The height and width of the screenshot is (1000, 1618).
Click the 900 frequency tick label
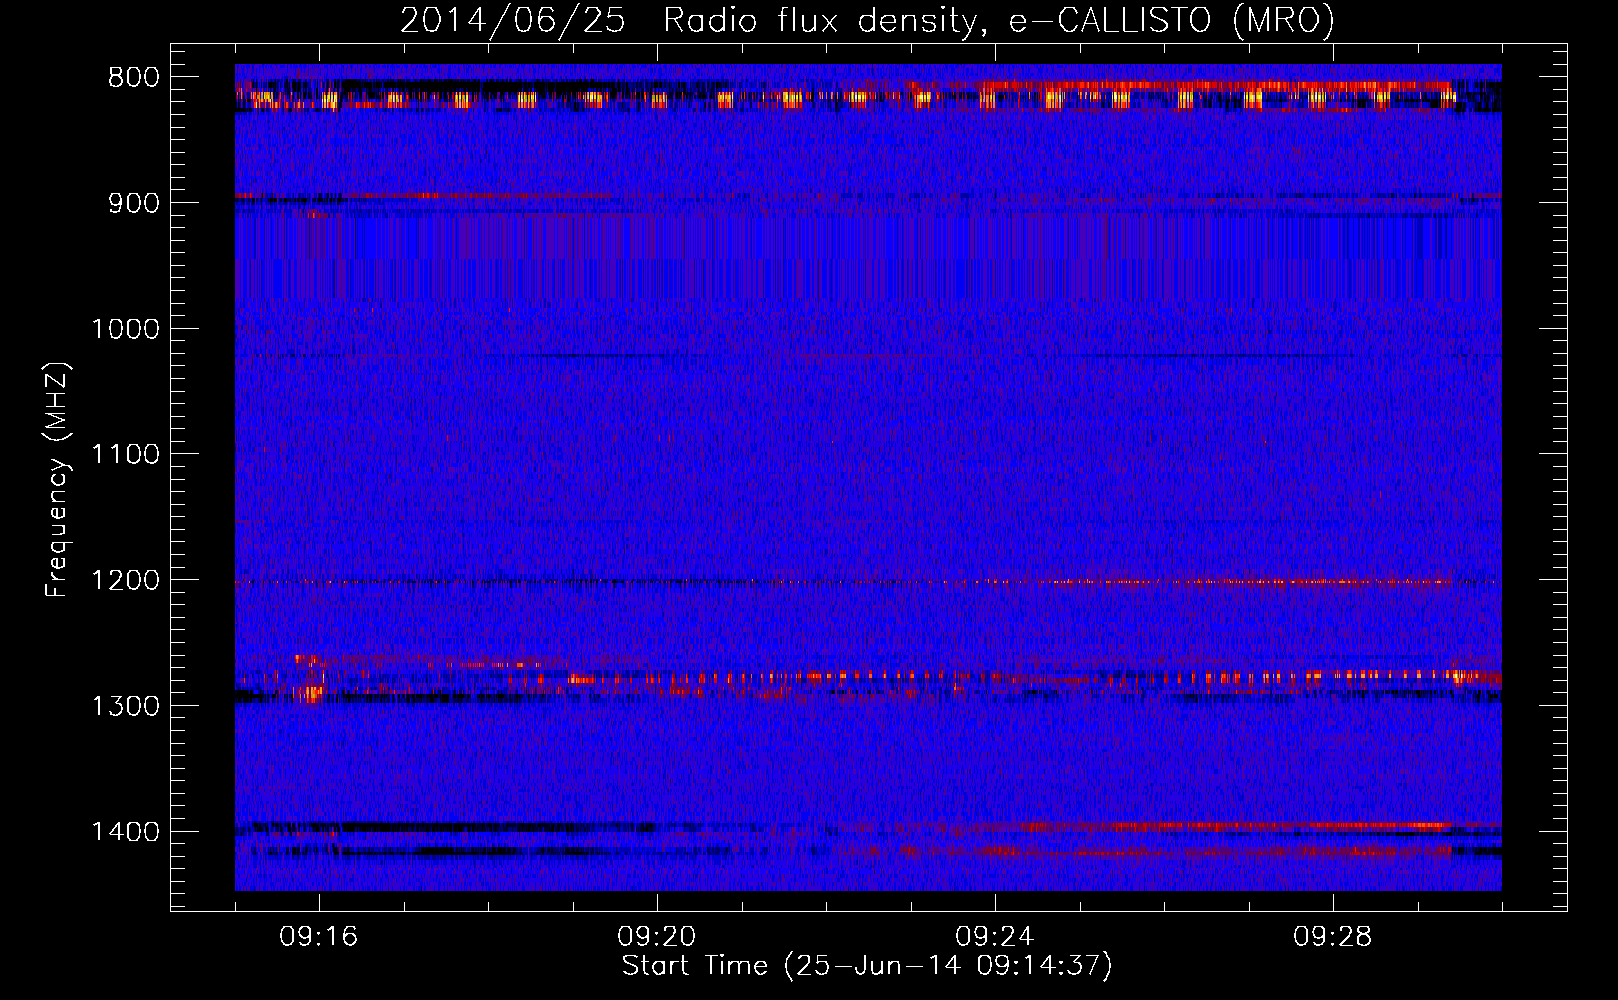click(133, 203)
